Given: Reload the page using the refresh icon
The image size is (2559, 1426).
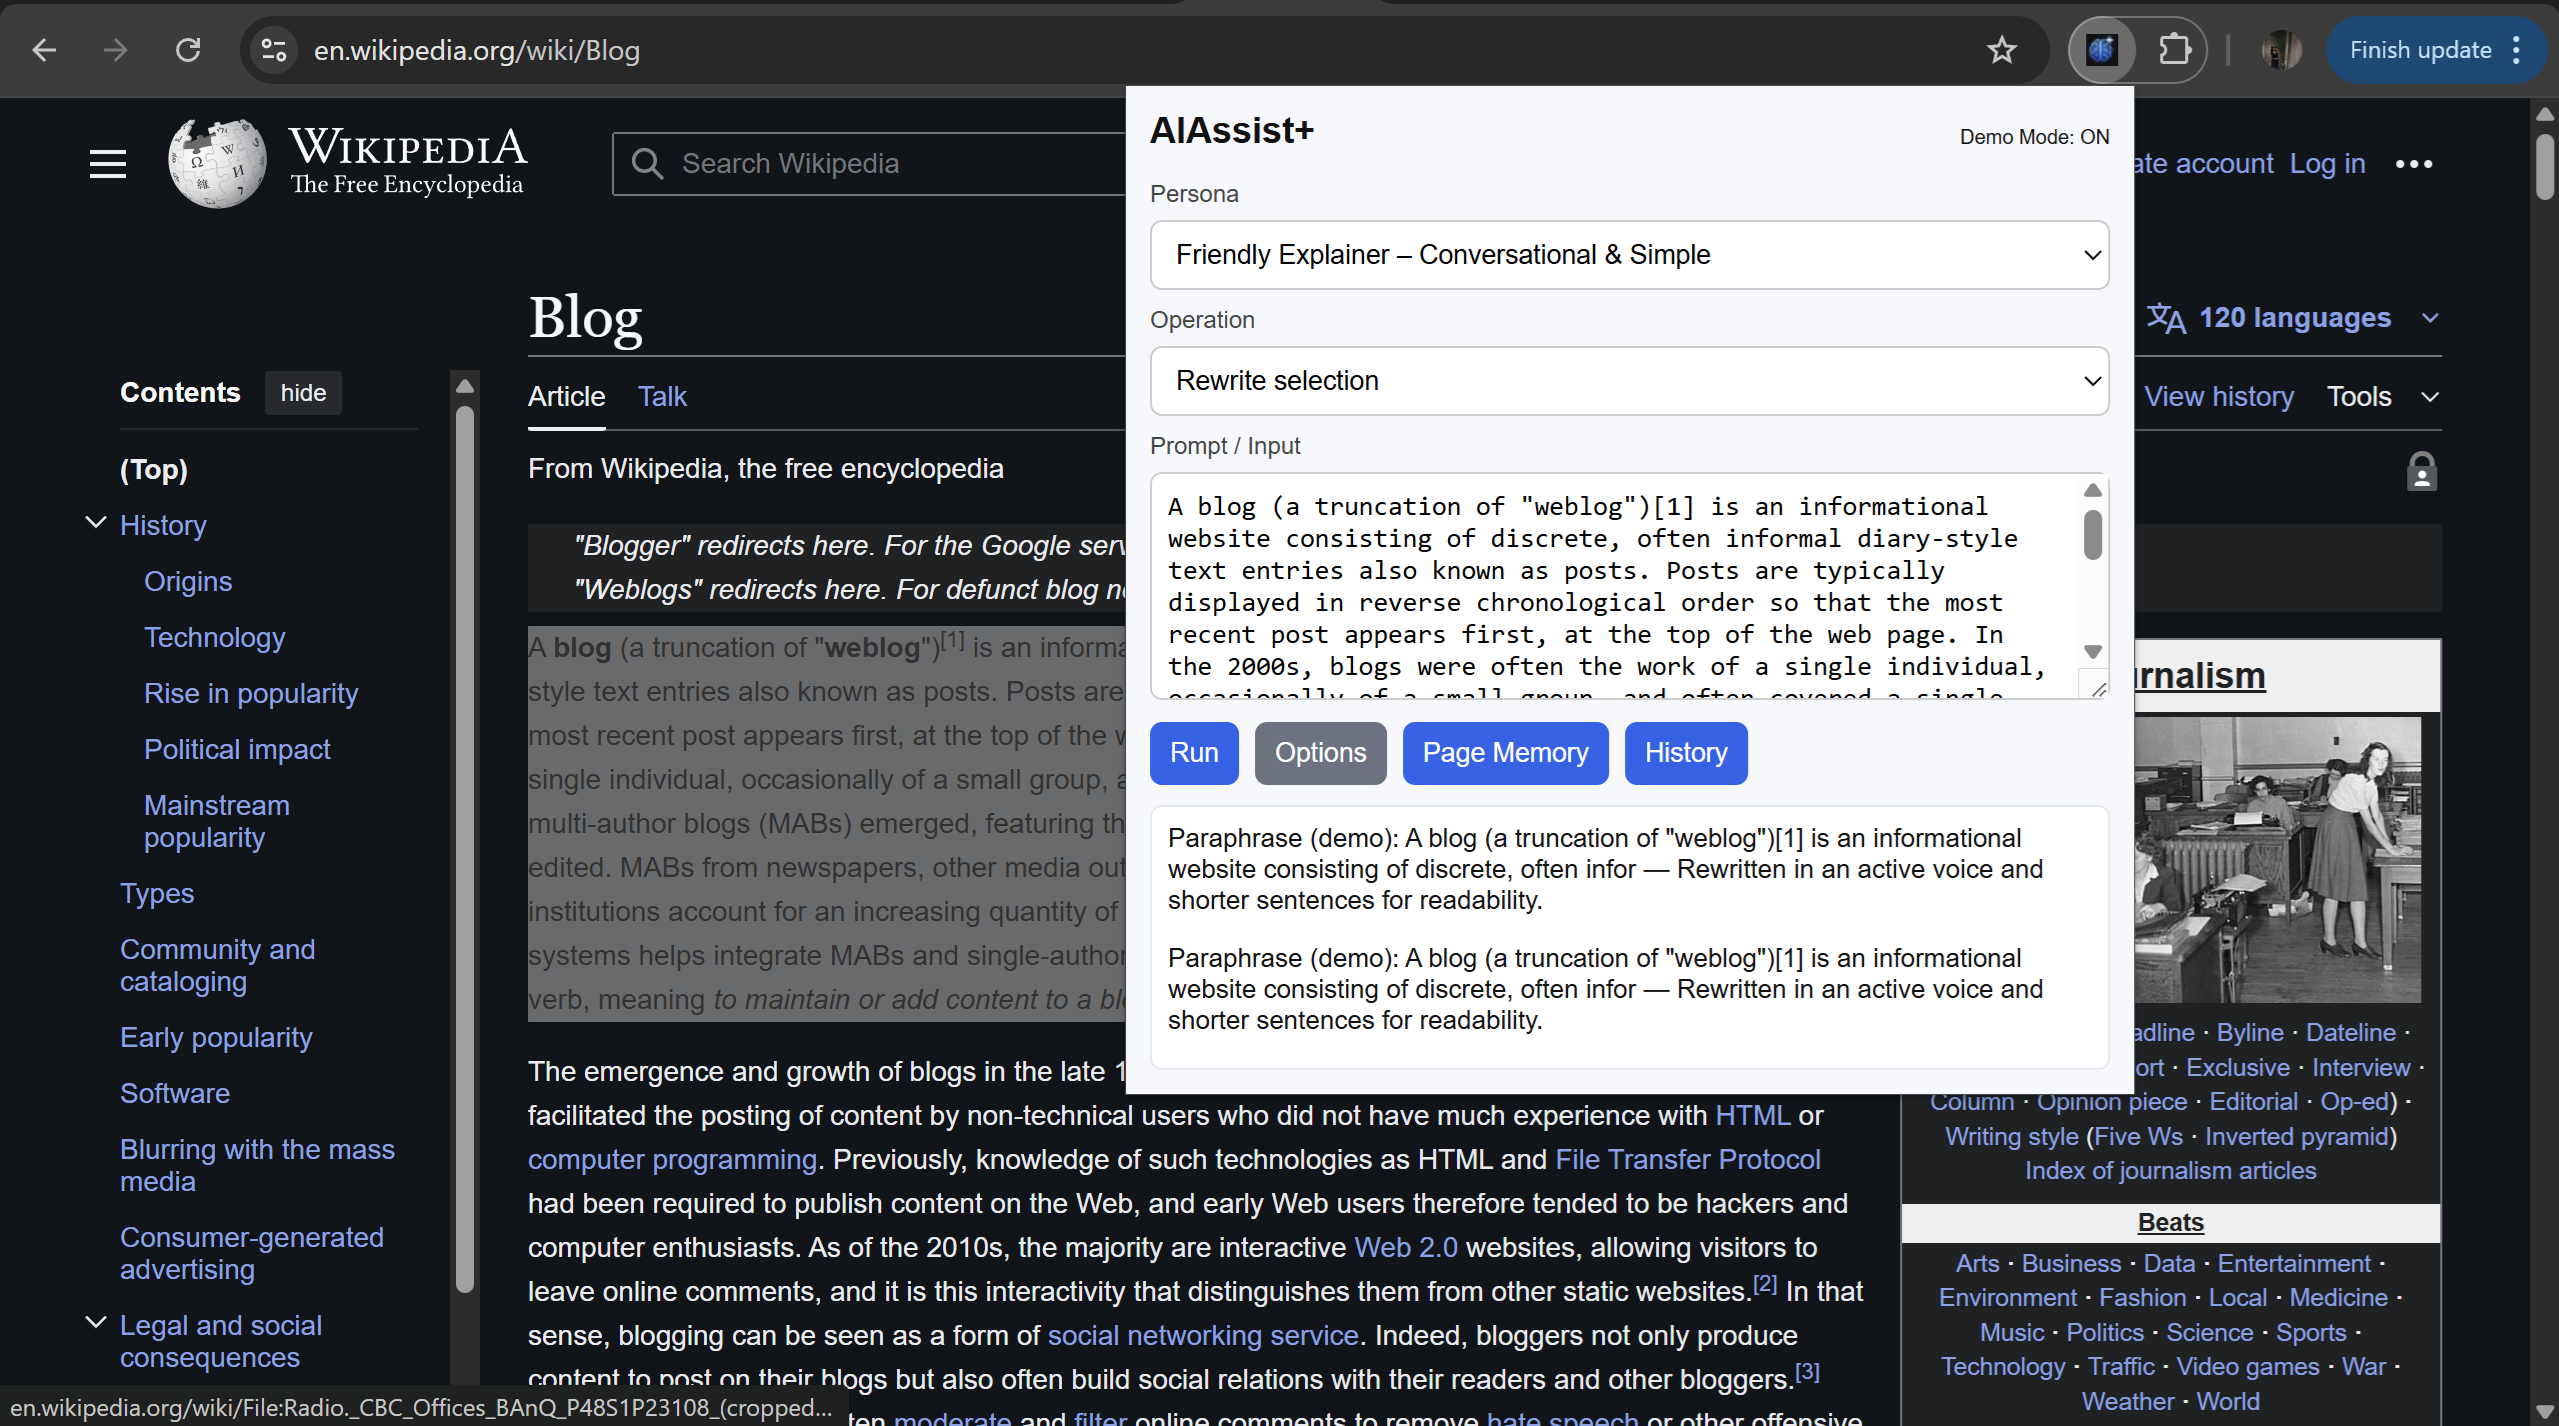Looking at the screenshot, I should pyautogui.click(x=188, y=50).
